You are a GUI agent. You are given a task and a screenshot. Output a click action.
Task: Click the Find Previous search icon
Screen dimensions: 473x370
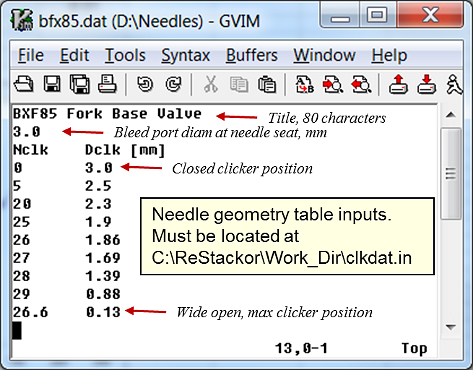pyautogui.click(x=361, y=84)
